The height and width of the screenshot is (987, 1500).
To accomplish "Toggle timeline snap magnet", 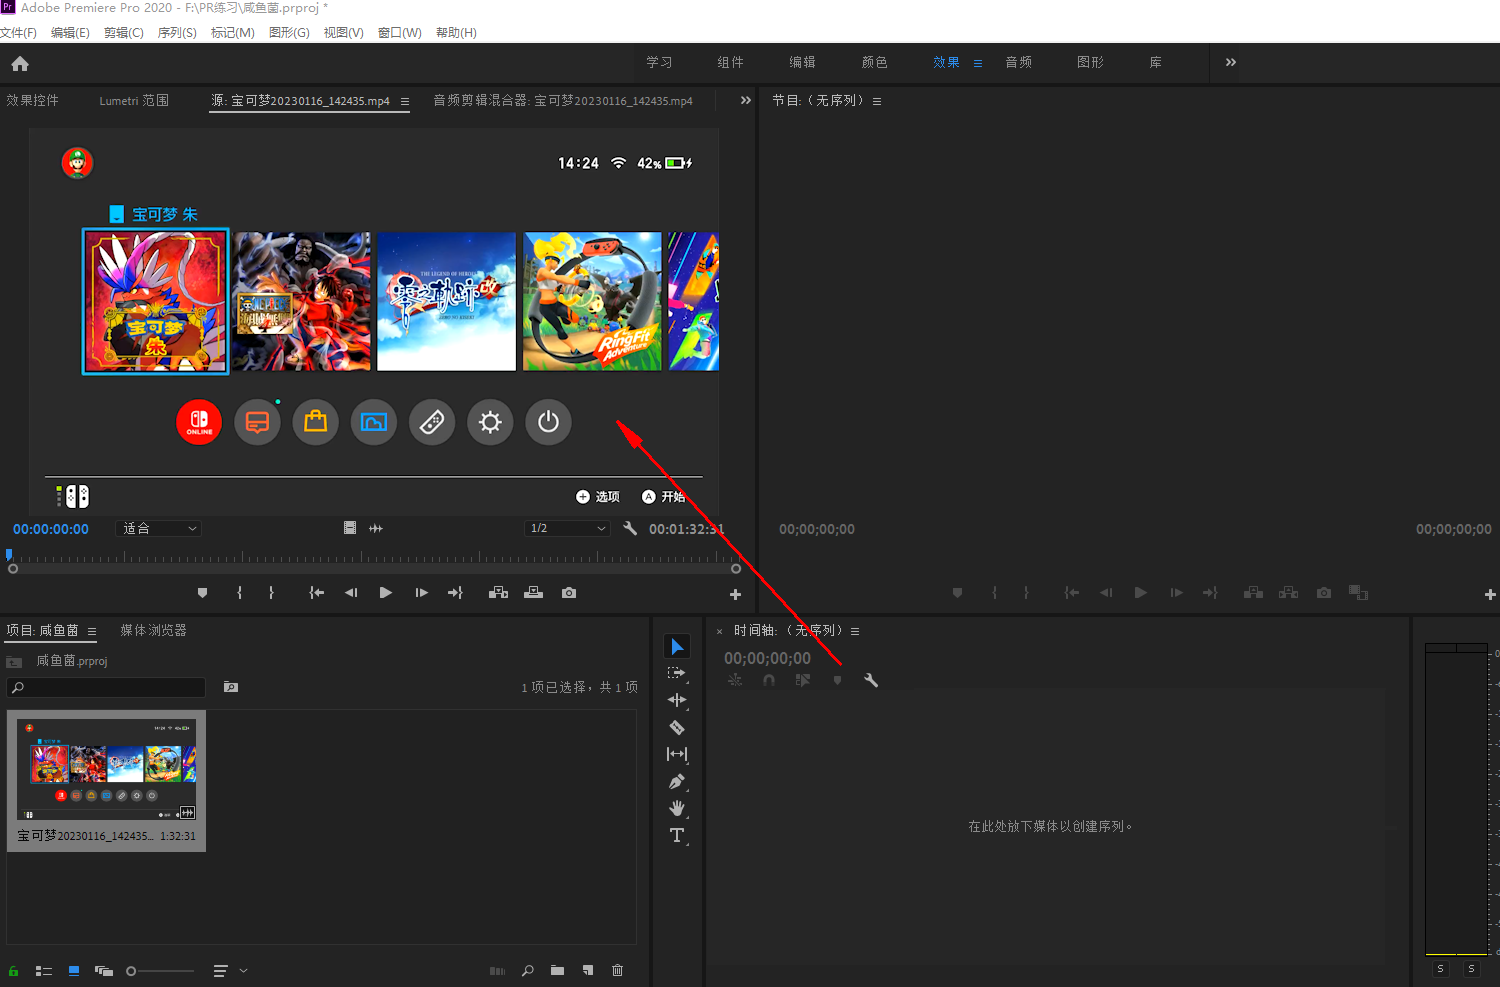I will (769, 680).
